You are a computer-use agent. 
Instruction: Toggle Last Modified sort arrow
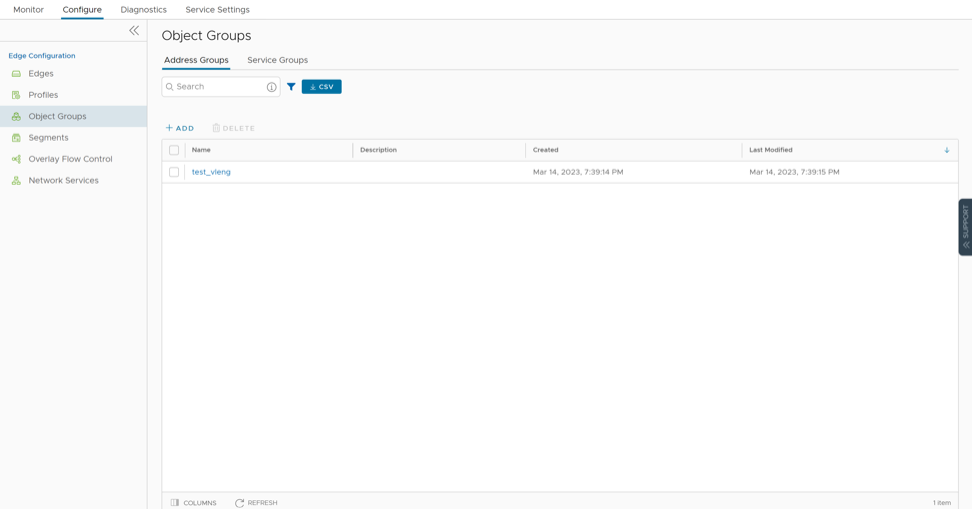pos(946,150)
